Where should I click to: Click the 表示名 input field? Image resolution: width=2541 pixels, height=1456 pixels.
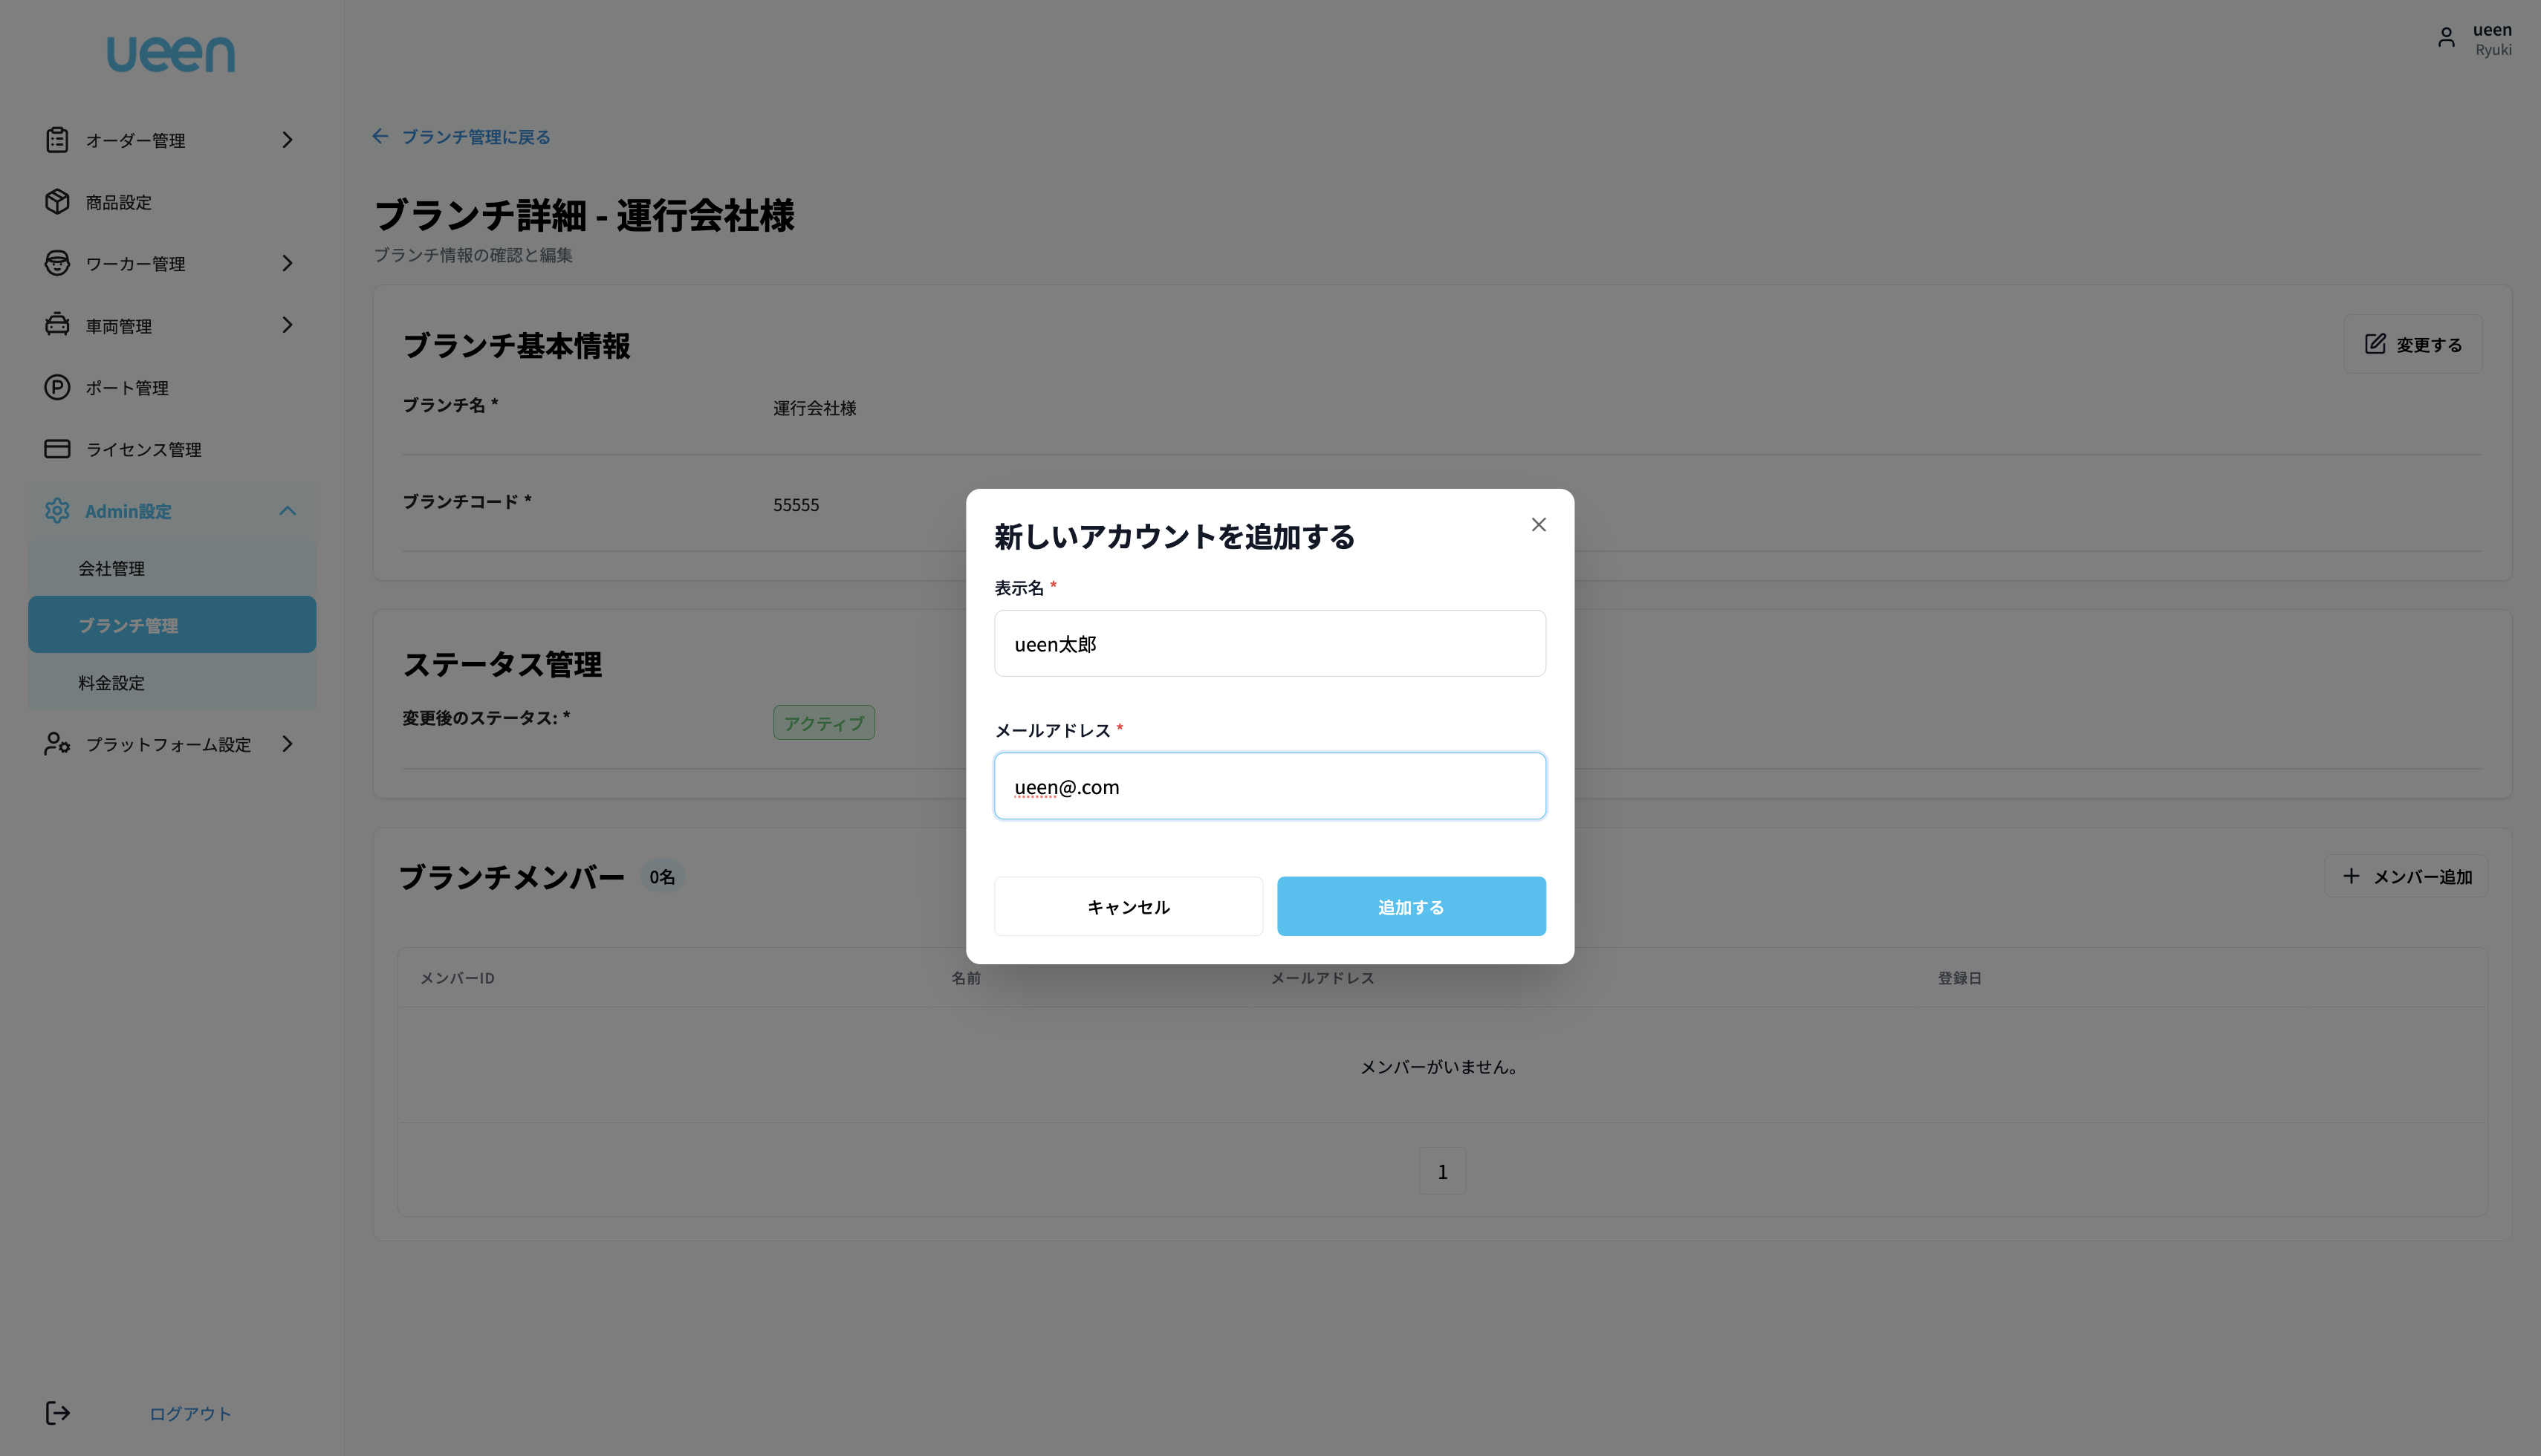tap(1268, 643)
